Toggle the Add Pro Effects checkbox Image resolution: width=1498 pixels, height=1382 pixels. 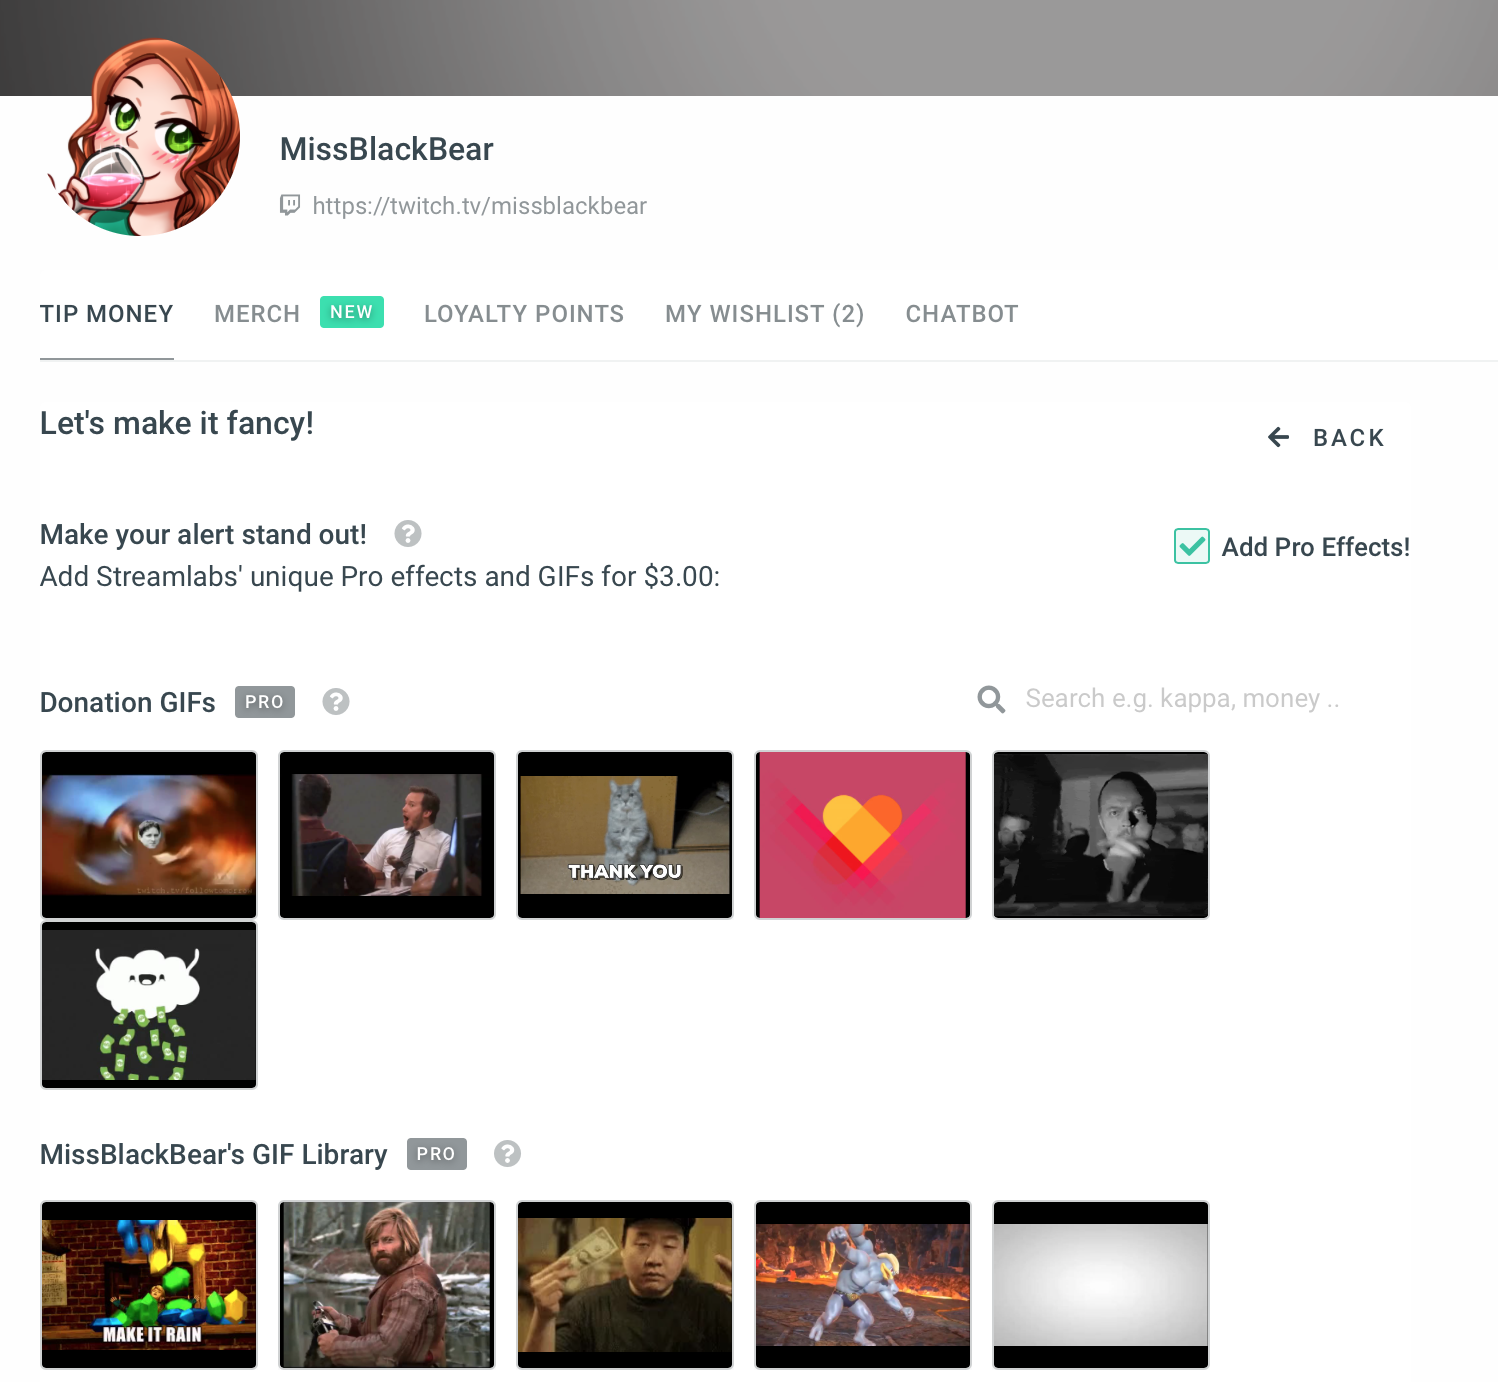(1192, 546)
